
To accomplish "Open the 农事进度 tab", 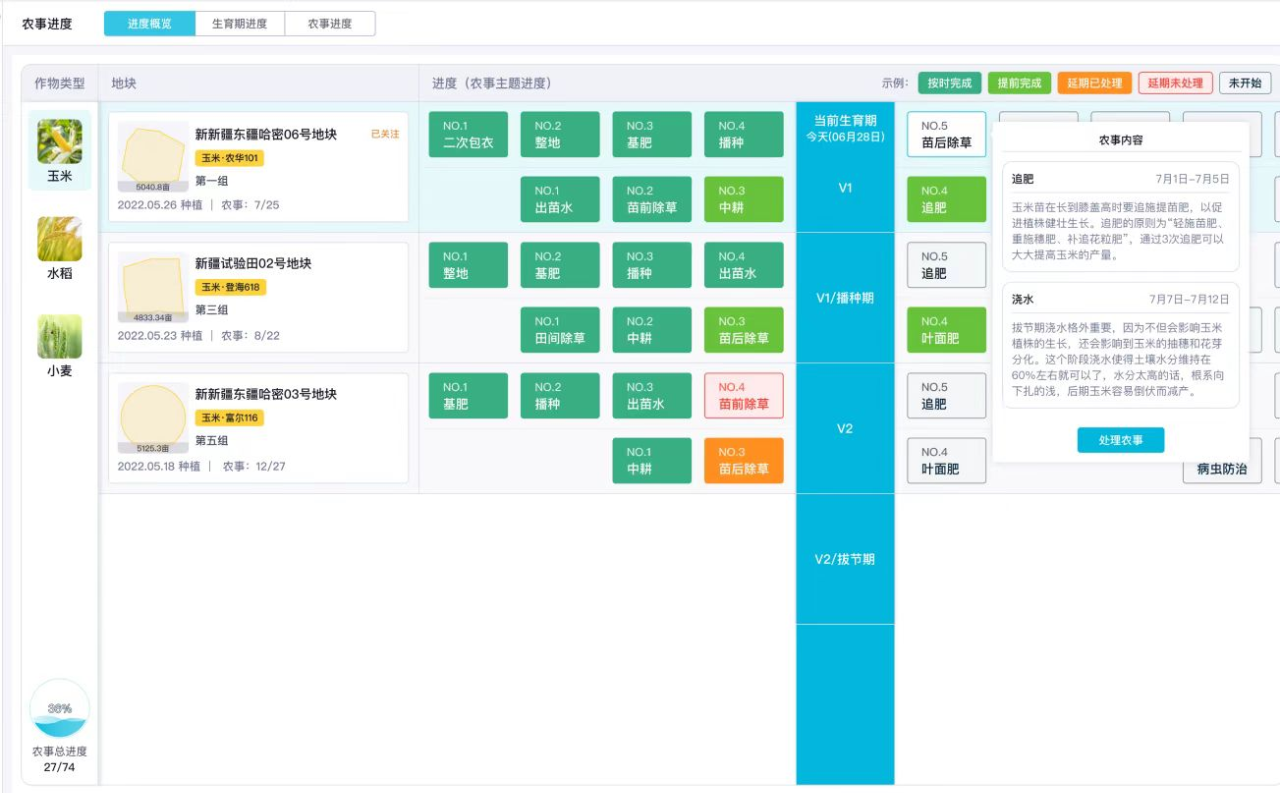I will click(x=330, y=24).
